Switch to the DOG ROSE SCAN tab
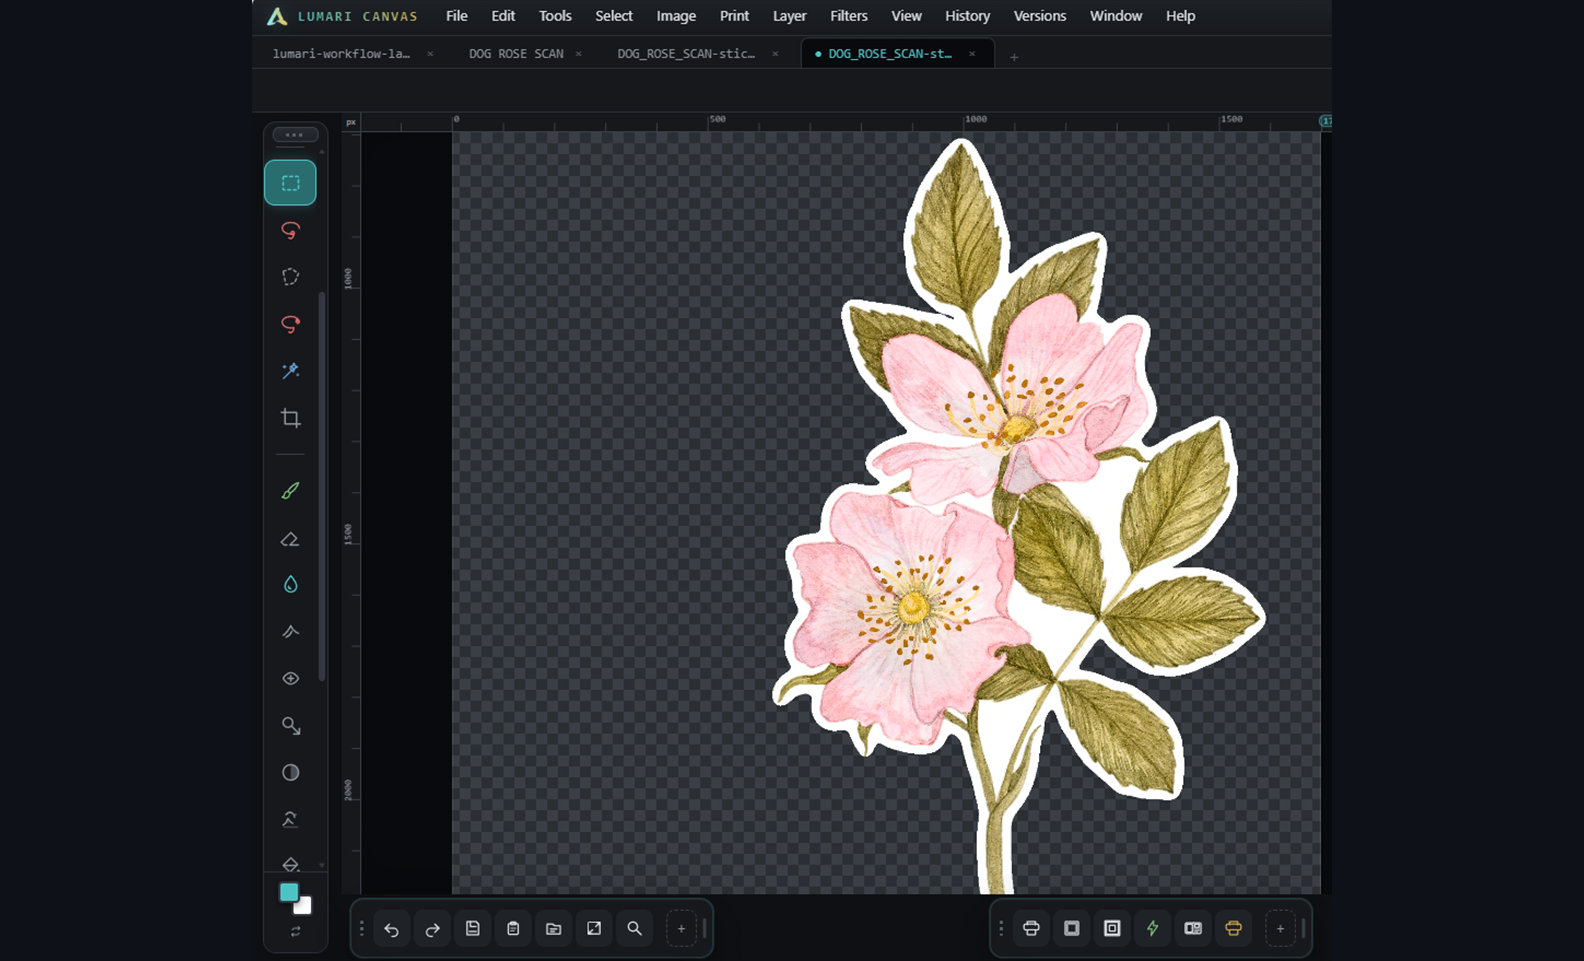Screen dimensions: 1584x961 click(516, 54)
